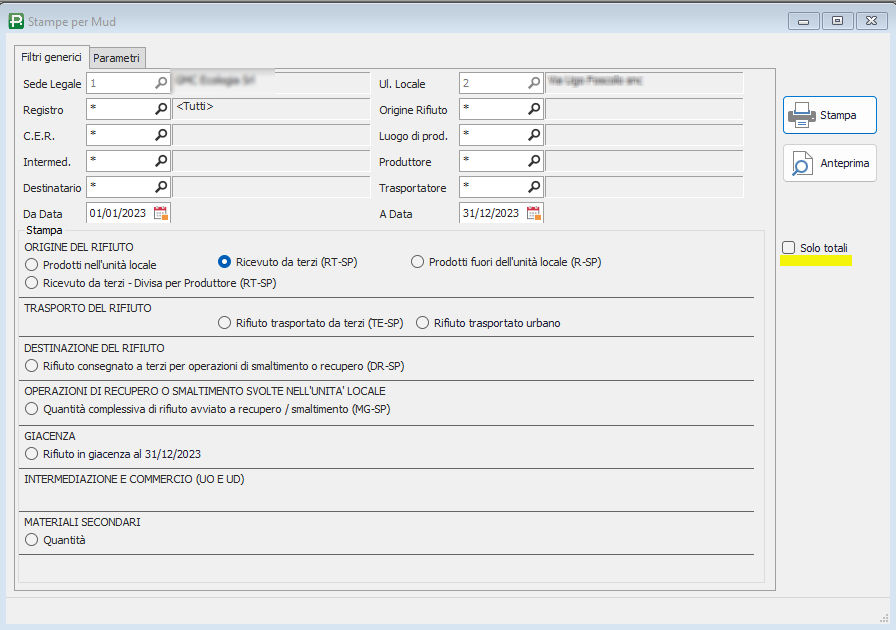Click the Produttore search icon
Image resolution: width=896 pixels, height=630 pixels.
(x=534, y=161)
